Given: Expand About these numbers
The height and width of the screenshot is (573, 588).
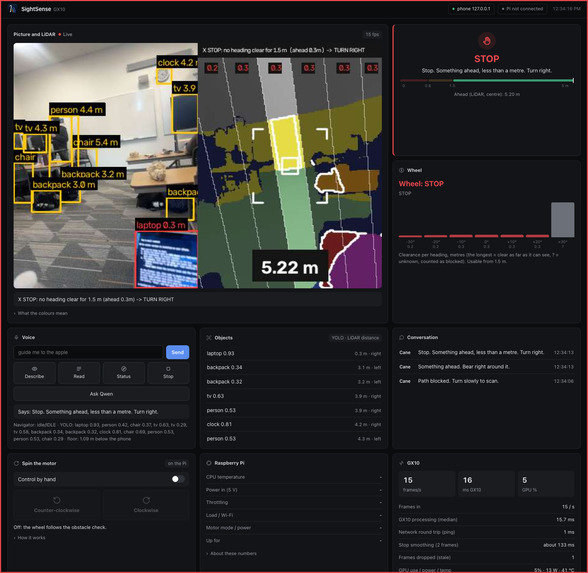Looking at the screenshot, I should tap(231, 553).
